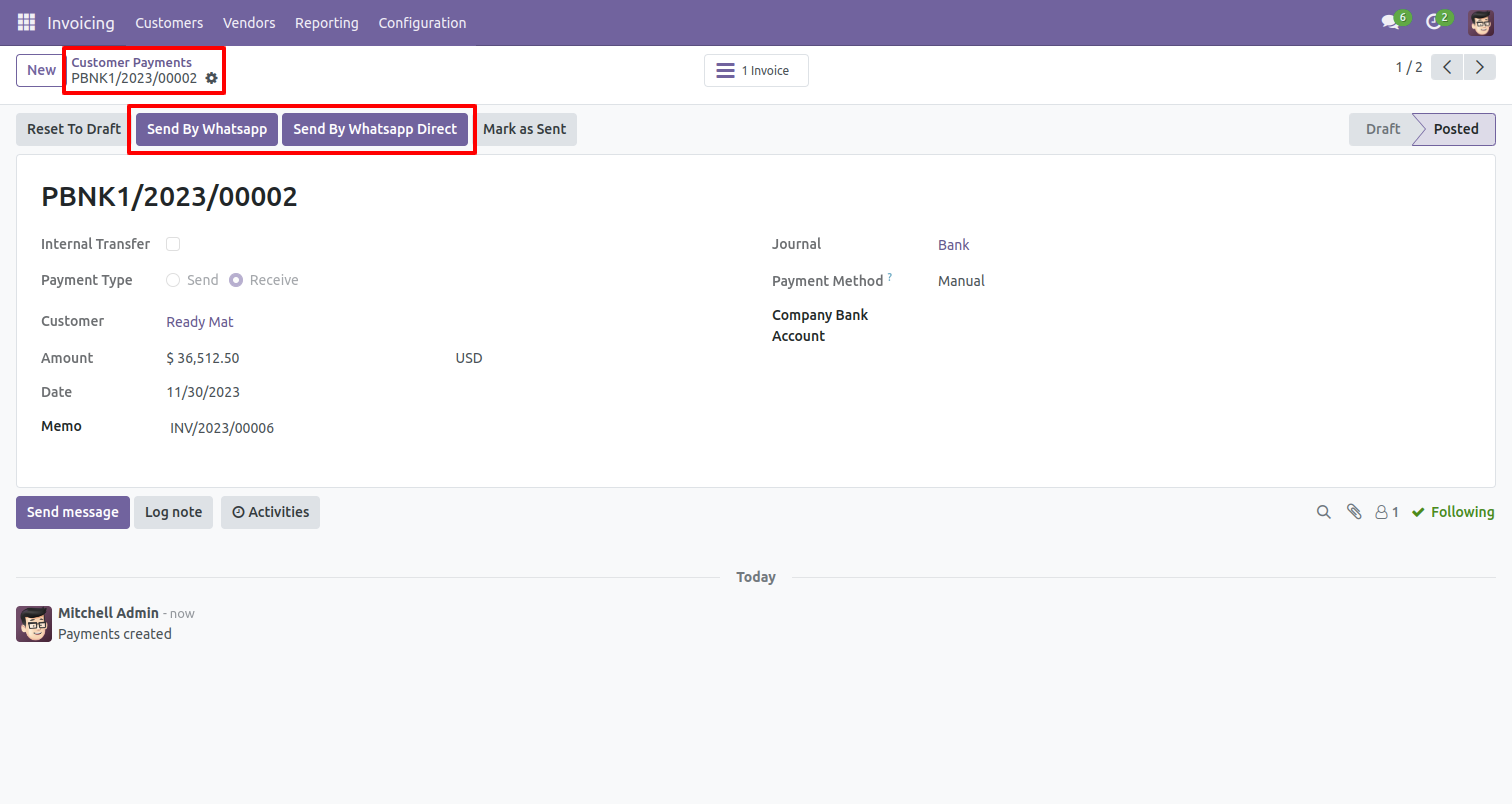
Task: Click the Payments created message text
Action: (115, 634)
